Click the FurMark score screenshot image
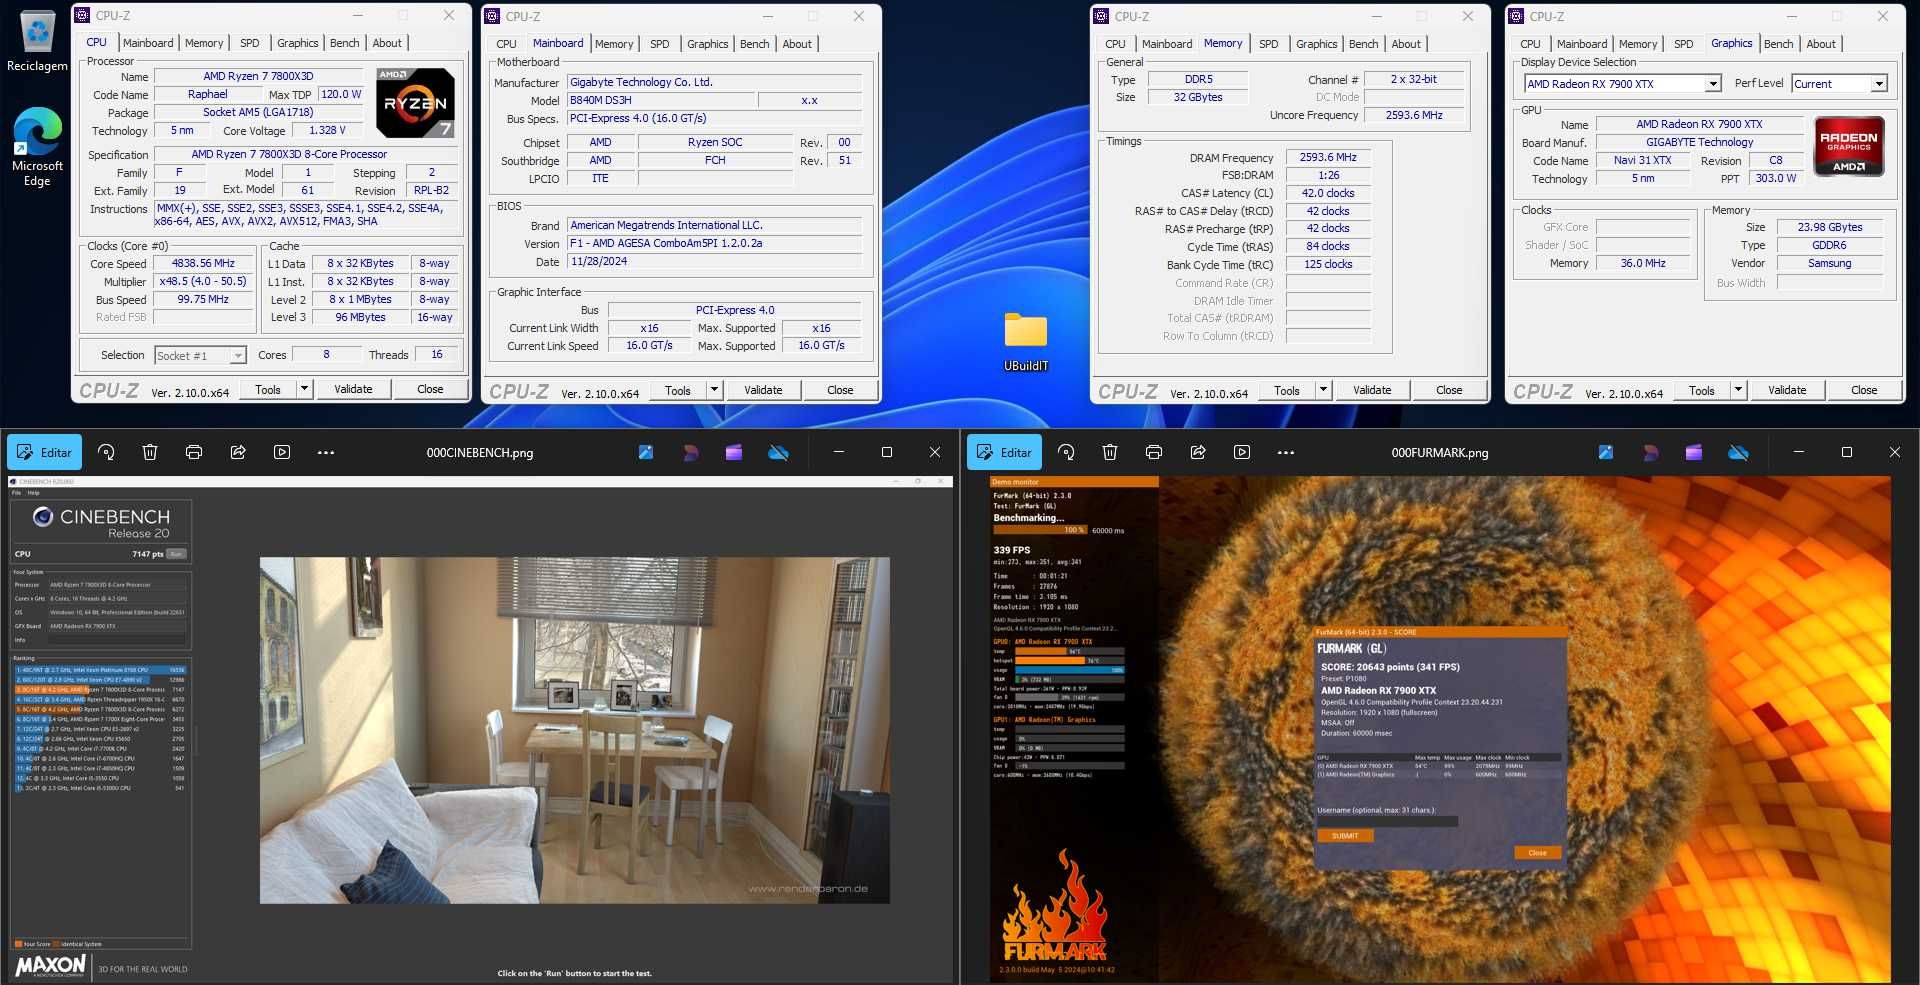This screenshot has height=985, width=1920. [1440, 730]
